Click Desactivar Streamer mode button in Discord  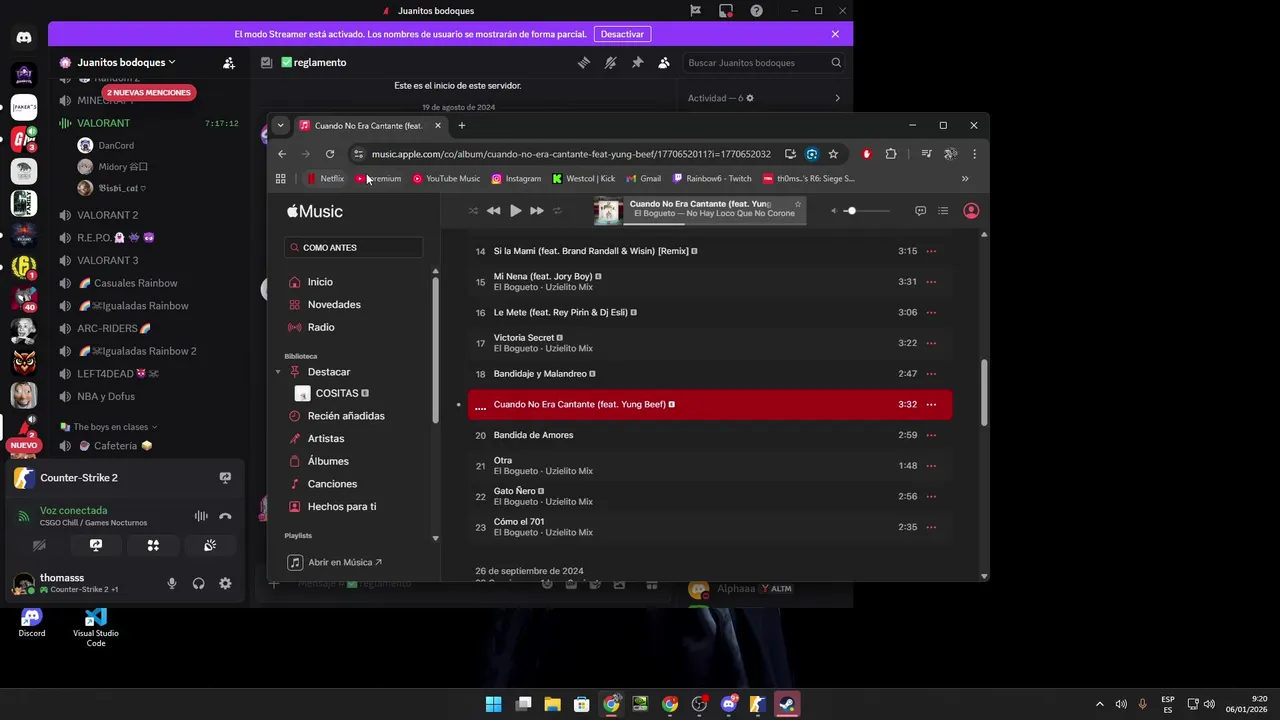click(x=622, y=34)
